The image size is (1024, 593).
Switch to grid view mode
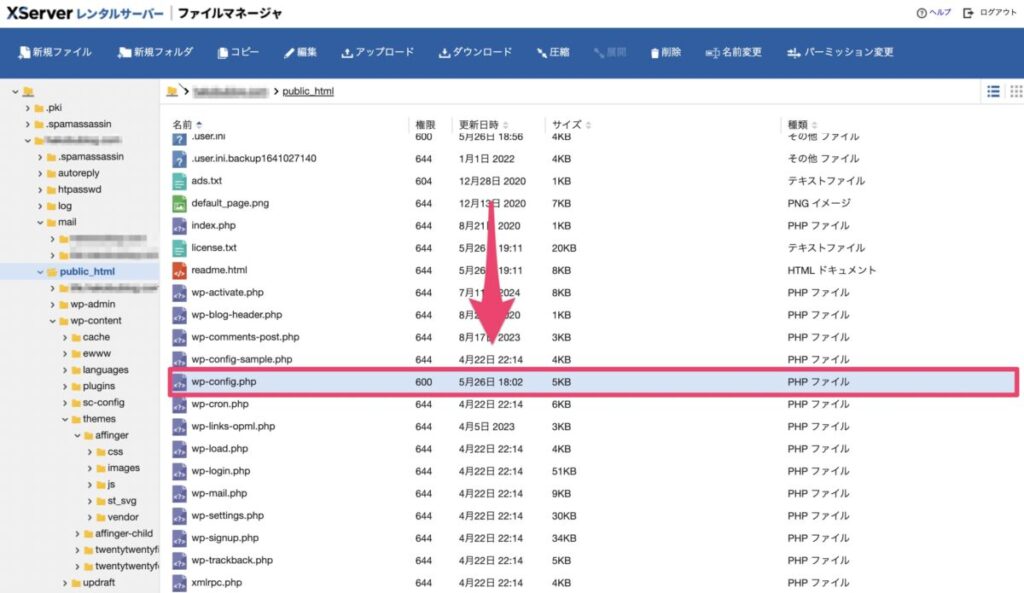coord(1014,91)
